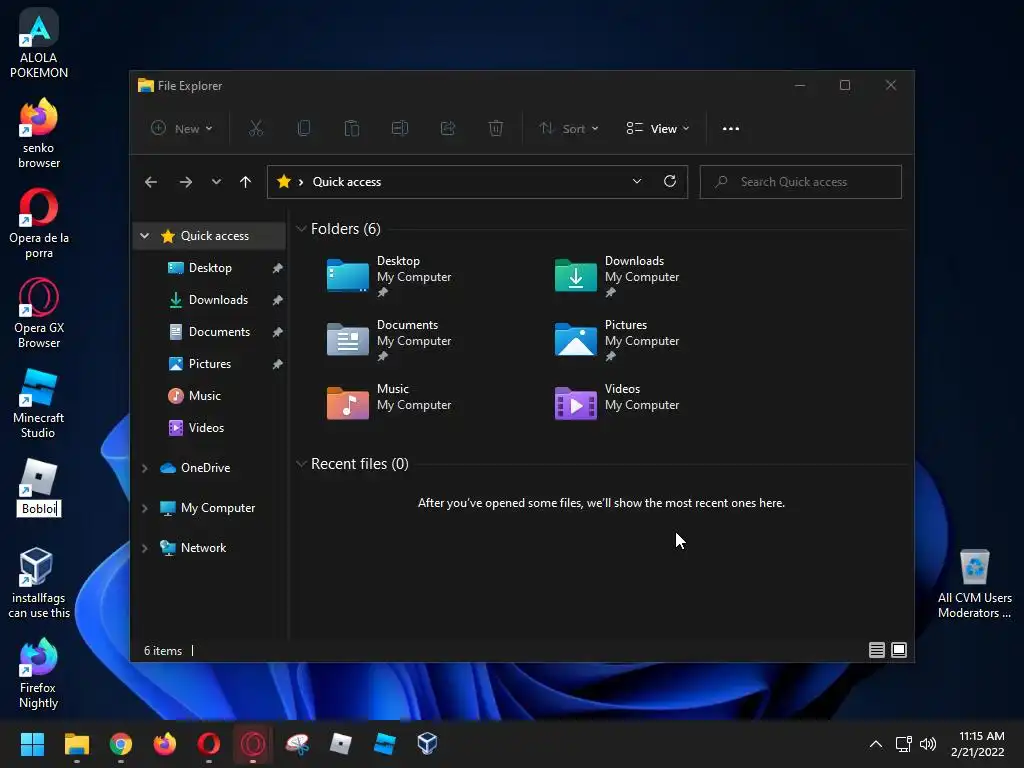
Task: Click the Share icon in toolbar
Action: coord(448,129)
